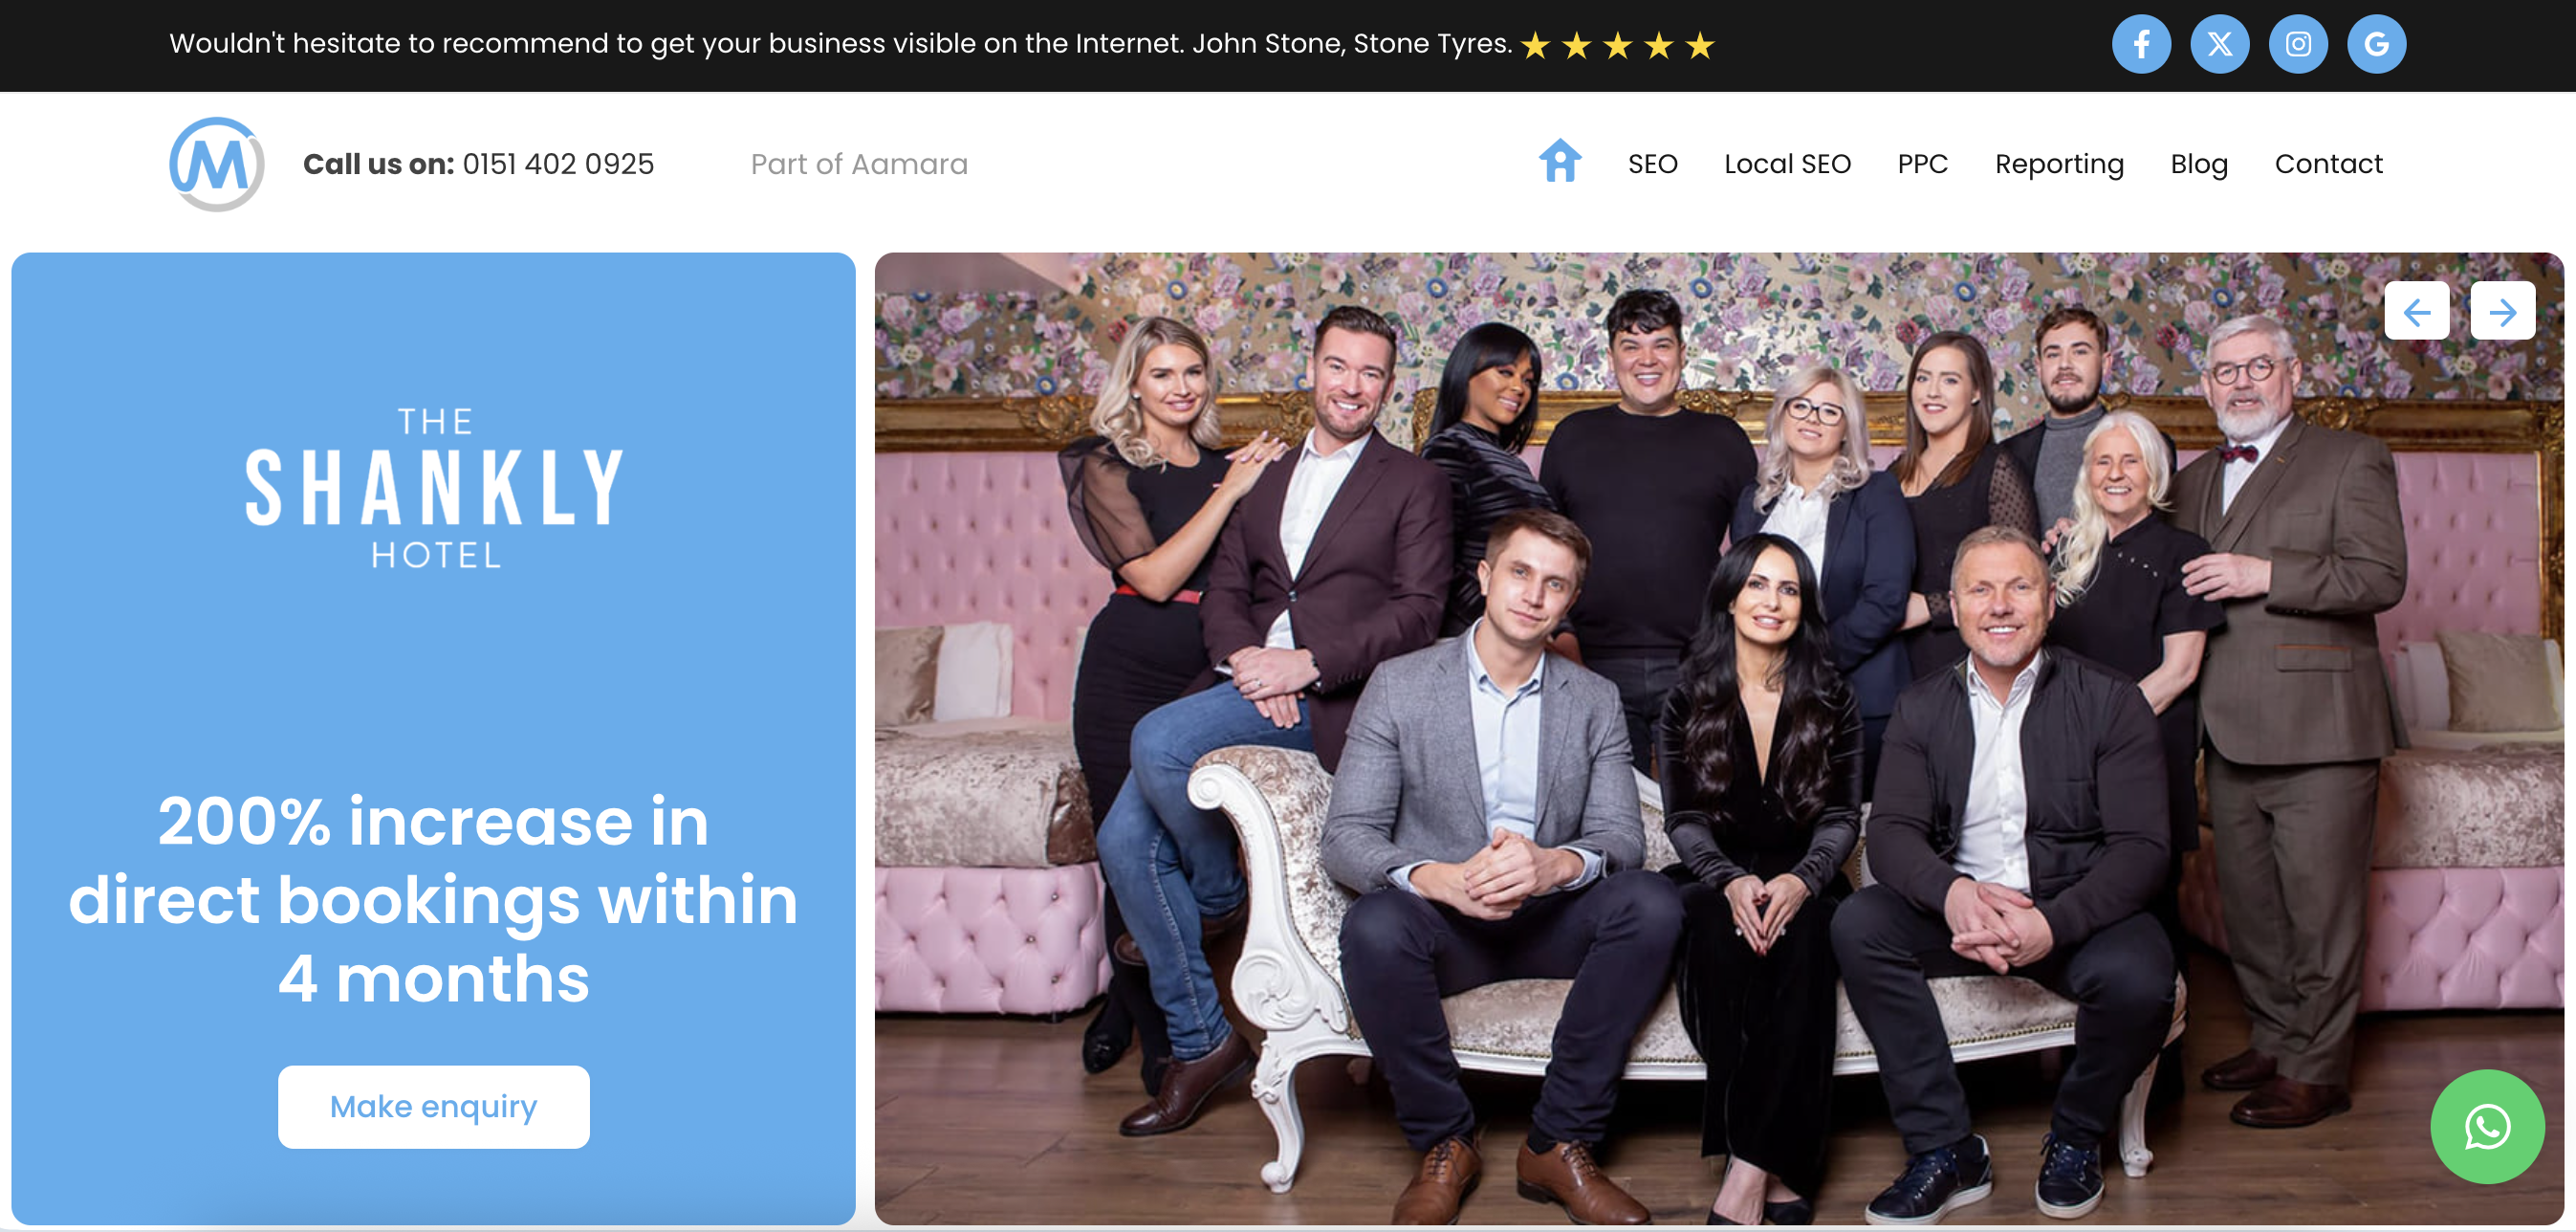This screenshot has height=1232, width=2576.
Task: Open WhatsApp chat floating button
Action: click(2487, 1127)
